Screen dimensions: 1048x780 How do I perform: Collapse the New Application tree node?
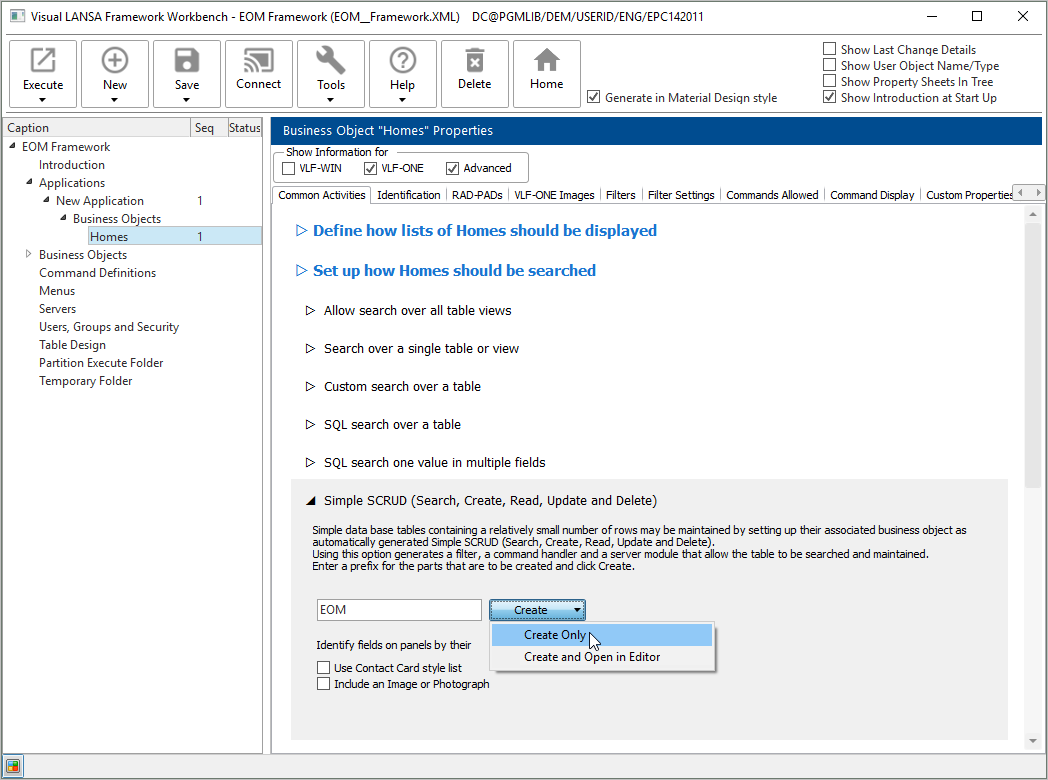tap(47, 200)
